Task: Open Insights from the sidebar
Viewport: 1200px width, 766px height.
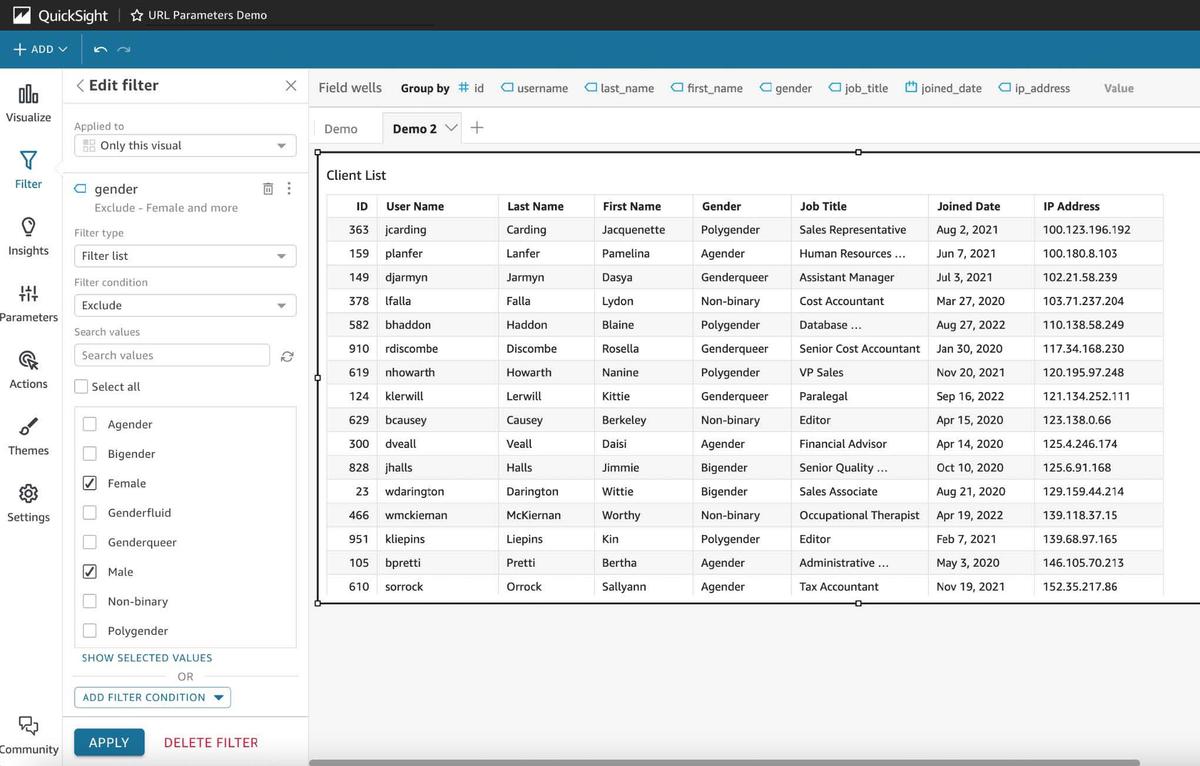Action: click(x=28, y=228)
